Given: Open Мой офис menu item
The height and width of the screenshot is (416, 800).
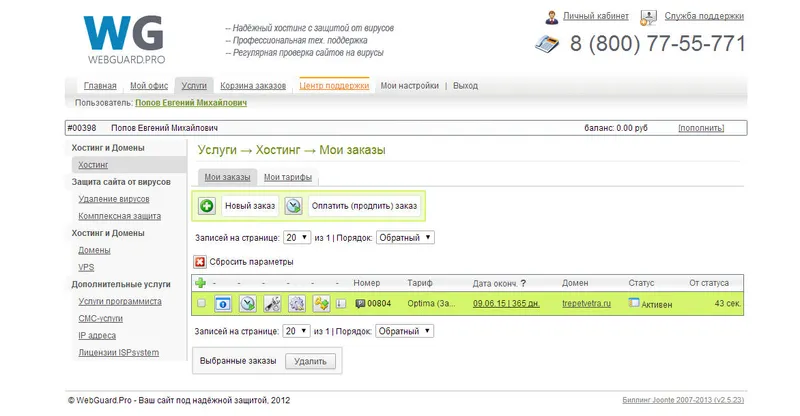Looking at the screenshot, I should (149, 86).
